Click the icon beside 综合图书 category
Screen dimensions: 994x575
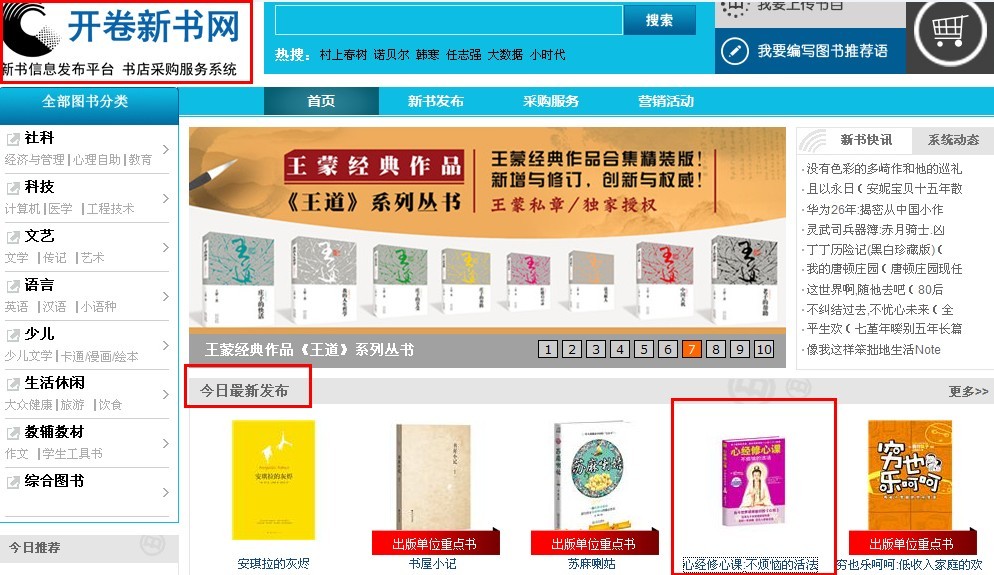(13, 482)
